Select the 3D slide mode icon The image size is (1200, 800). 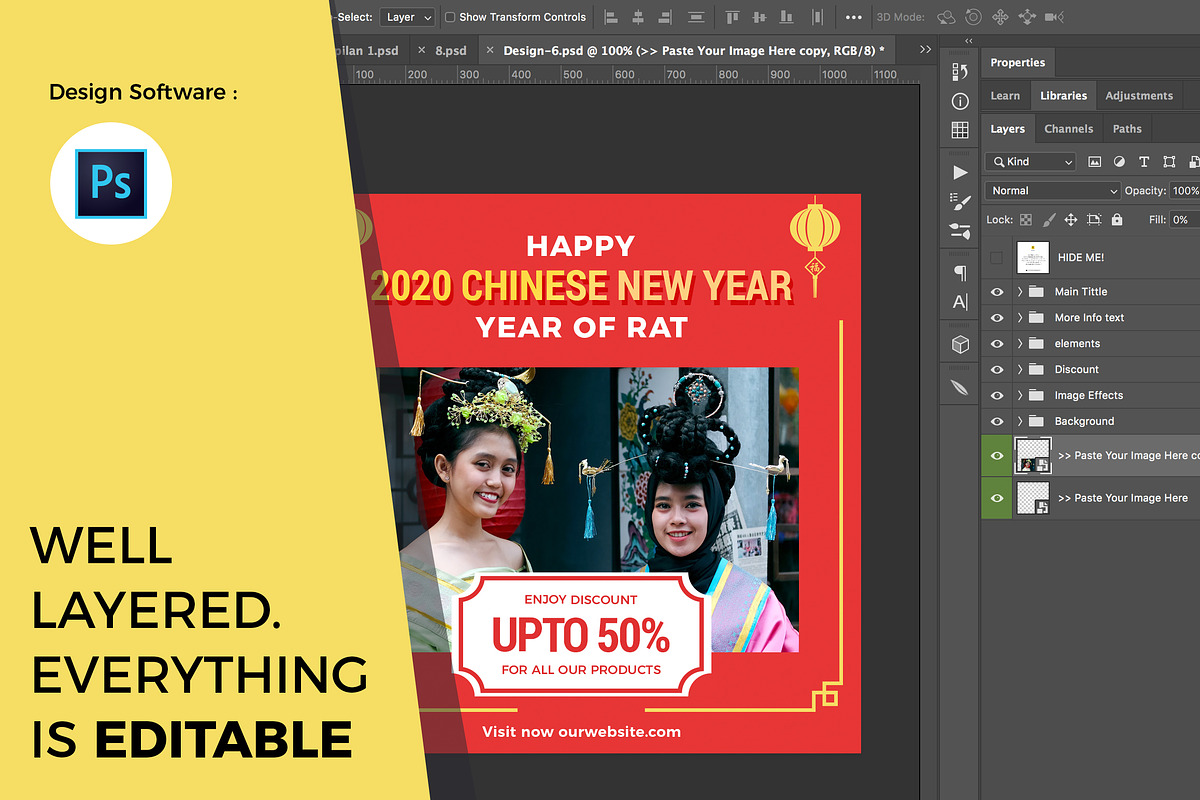point(1026,17)
